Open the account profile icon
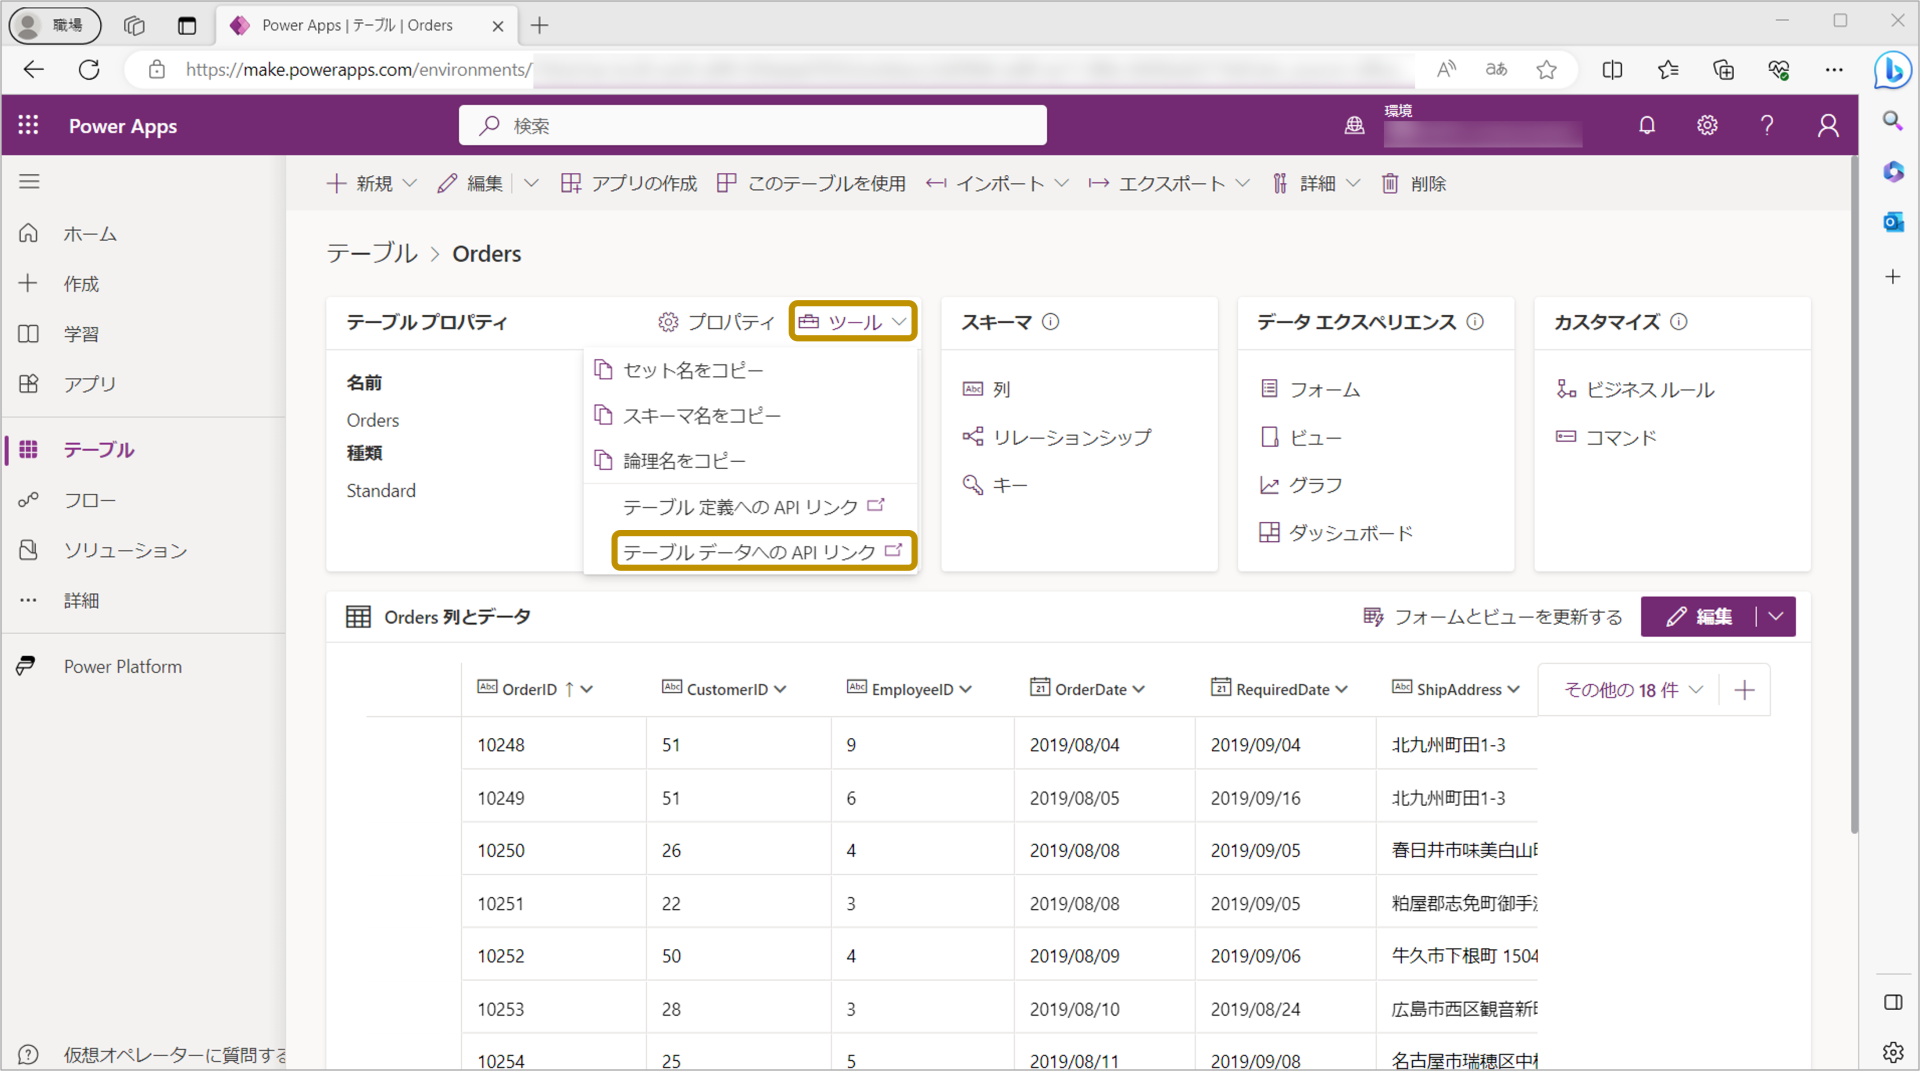This screenshot has height=1071, width=1920. 1828,125
